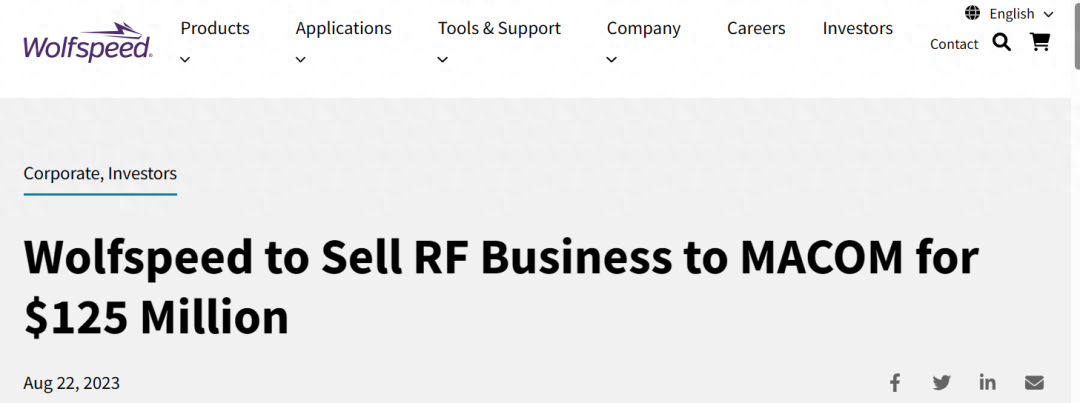Expand the Company menu chevron
1080x403 pixels.
(x=611, y=59)
